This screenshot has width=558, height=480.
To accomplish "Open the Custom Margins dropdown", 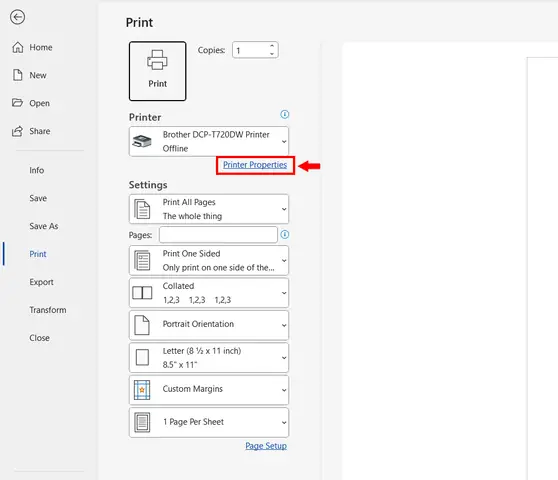I will tap(209, 390).
